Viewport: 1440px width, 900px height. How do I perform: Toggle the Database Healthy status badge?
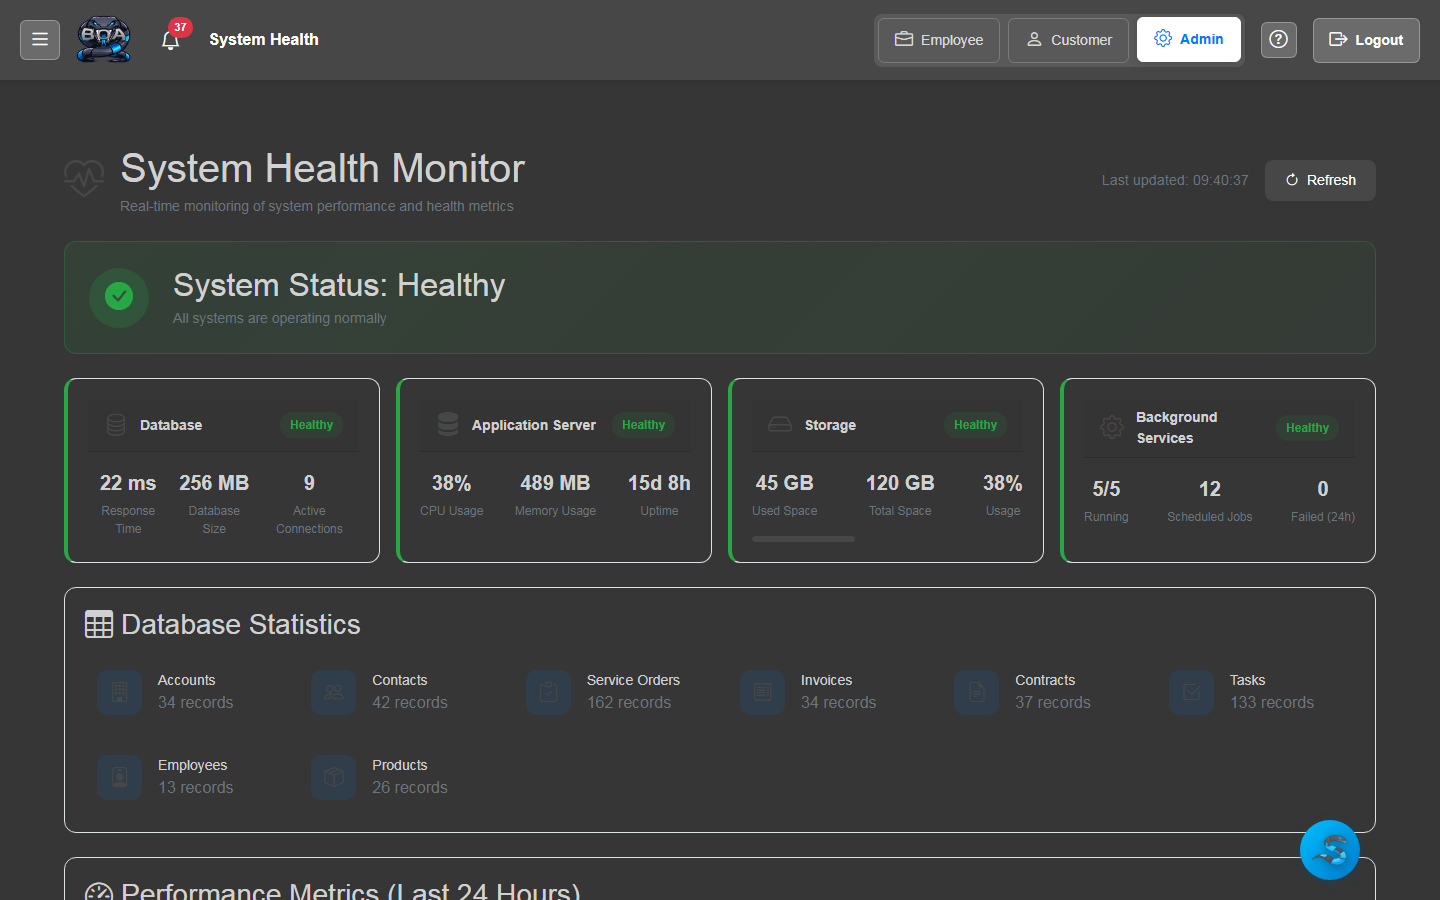311,424
